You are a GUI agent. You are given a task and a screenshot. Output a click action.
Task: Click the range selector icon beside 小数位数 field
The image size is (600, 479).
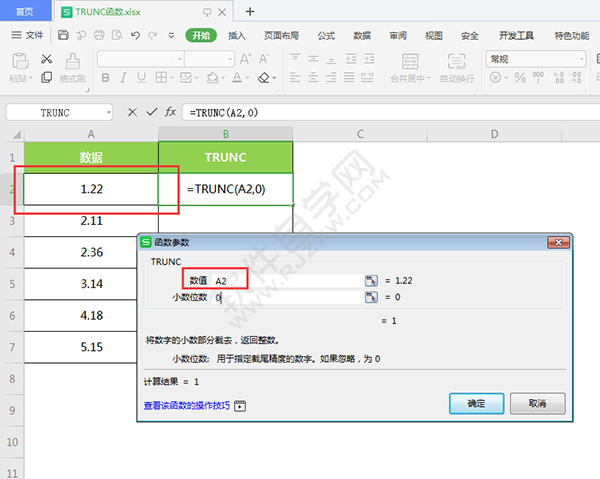(x=371, y=297)
